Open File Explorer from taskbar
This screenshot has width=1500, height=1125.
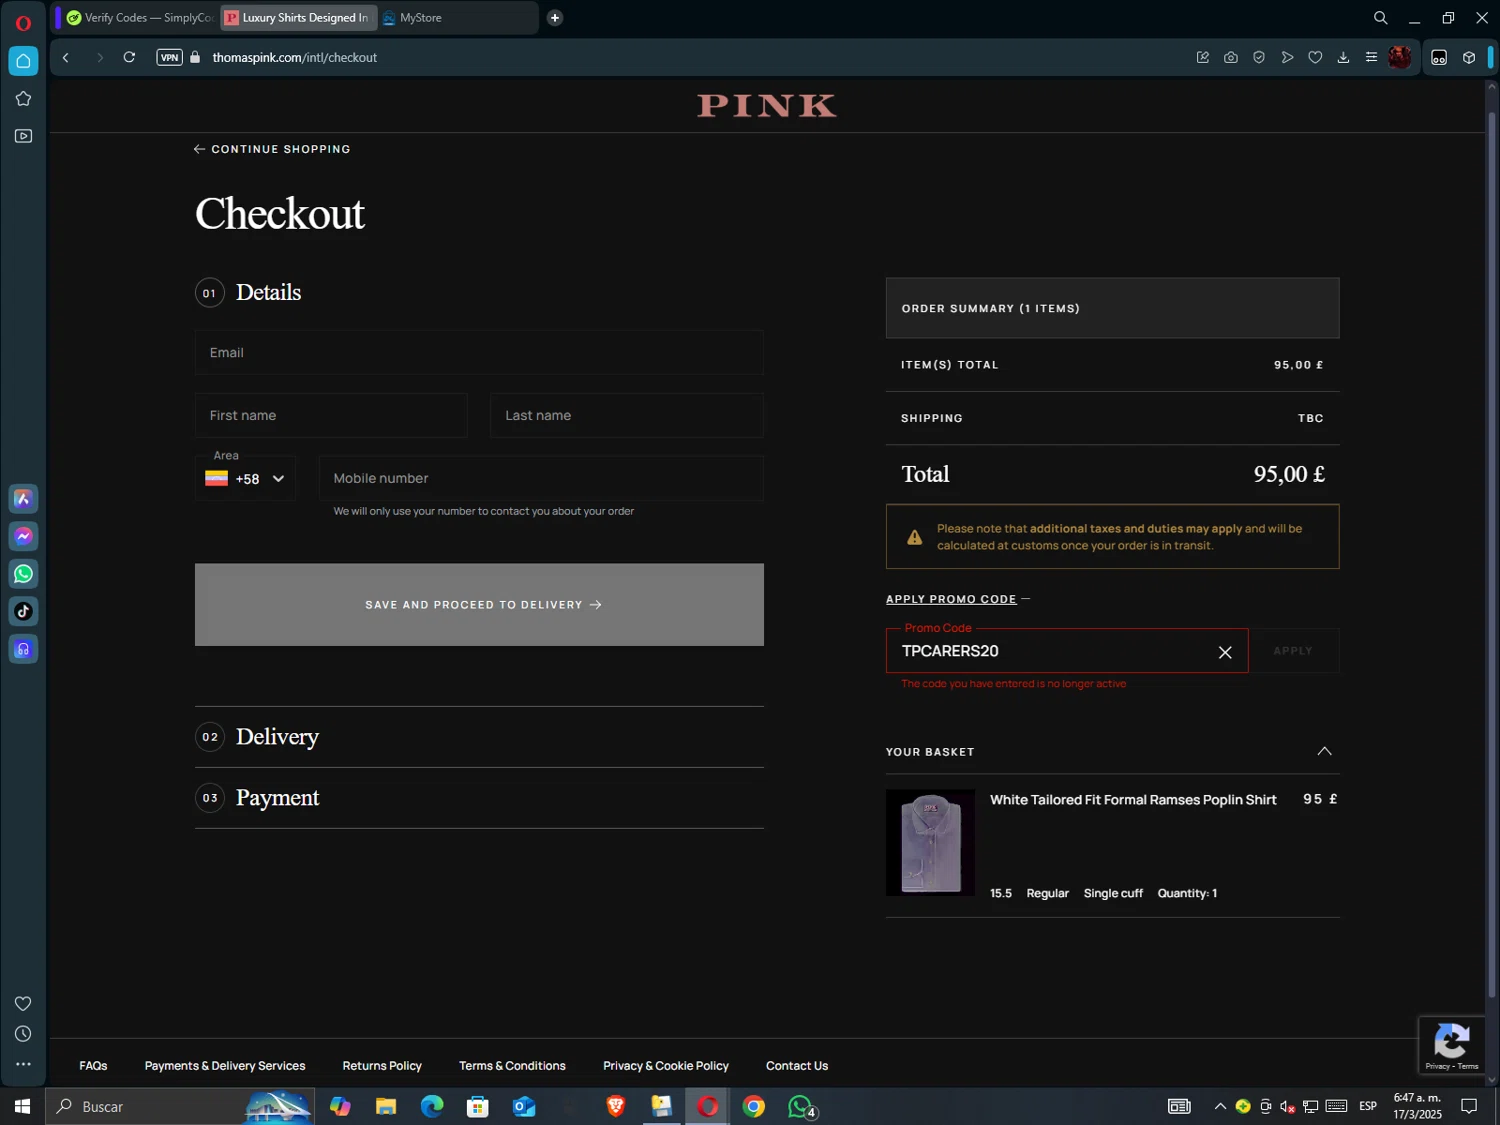click(386, 1106)
